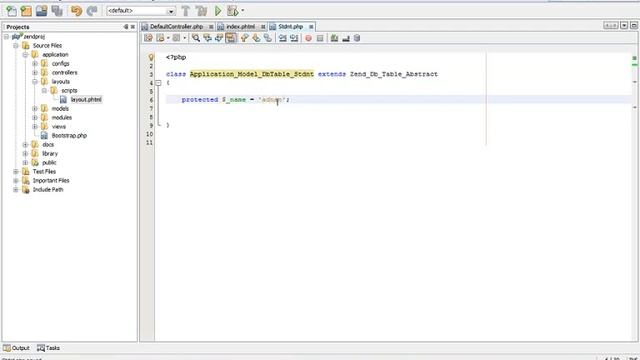Click the Uncomment editor toolbar icon
Screen dimensions: 640x360
(346, 38)
